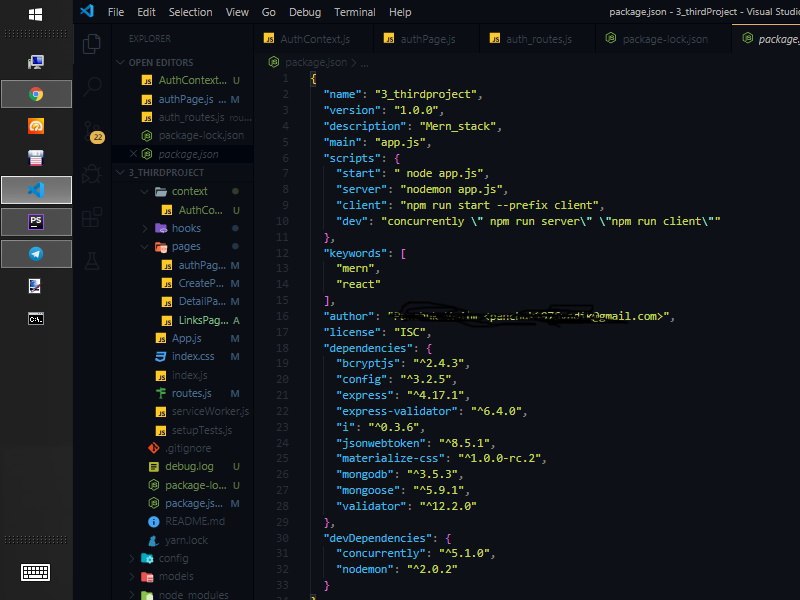Image resolution: width=800 pixels, height=600 pixels.
Task: Expand the models folder
Action: tap(132, 577)
